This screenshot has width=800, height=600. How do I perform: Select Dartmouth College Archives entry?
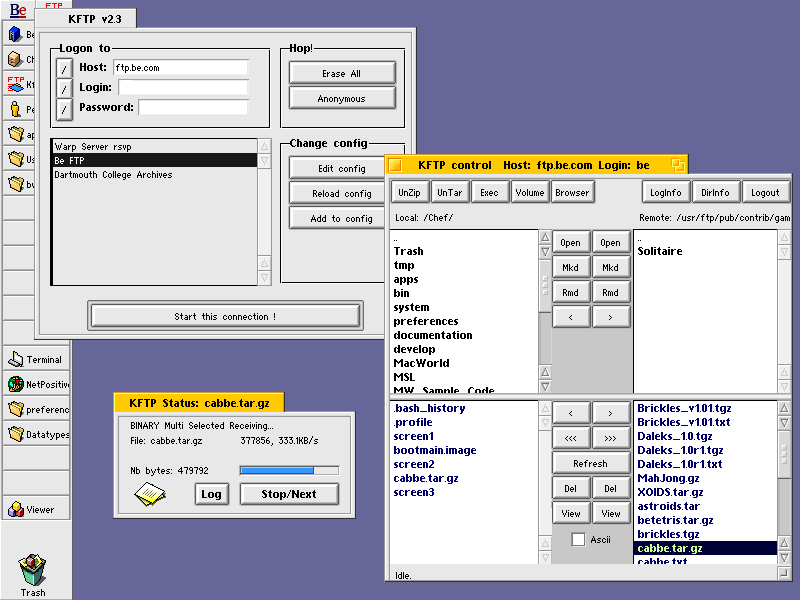click(155, 174)
